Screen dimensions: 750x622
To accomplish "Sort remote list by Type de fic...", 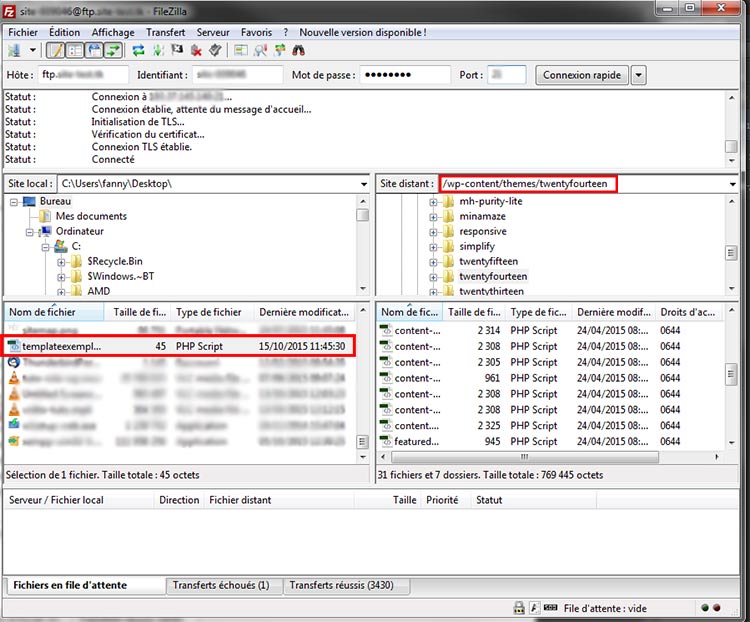I will pyautogui.click(x=538, y=312).
